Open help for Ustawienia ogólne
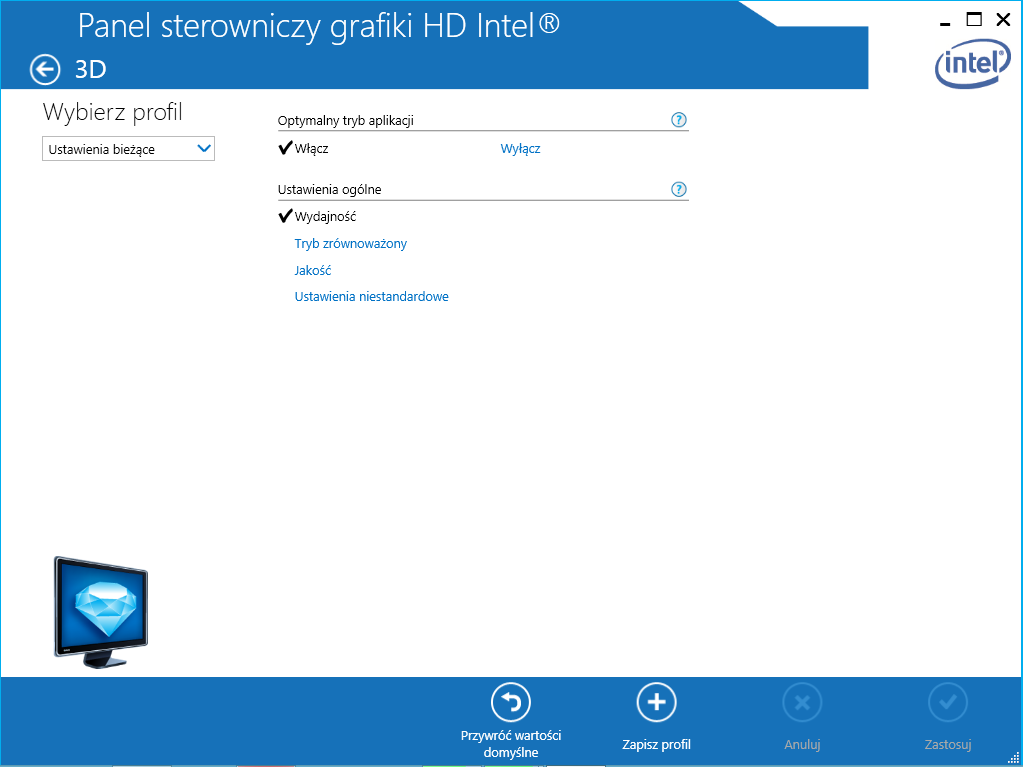The width and height of the screenshot is (1023, 767). click(679, 190)
